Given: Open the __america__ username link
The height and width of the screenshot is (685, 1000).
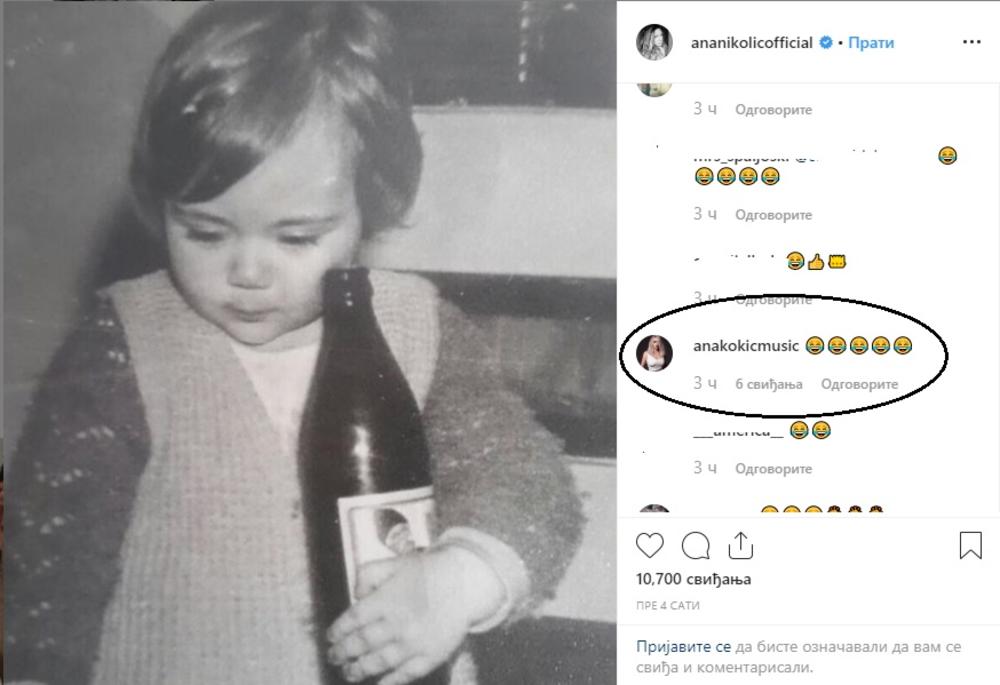Looking at the screenshot, I should point(738,431).
